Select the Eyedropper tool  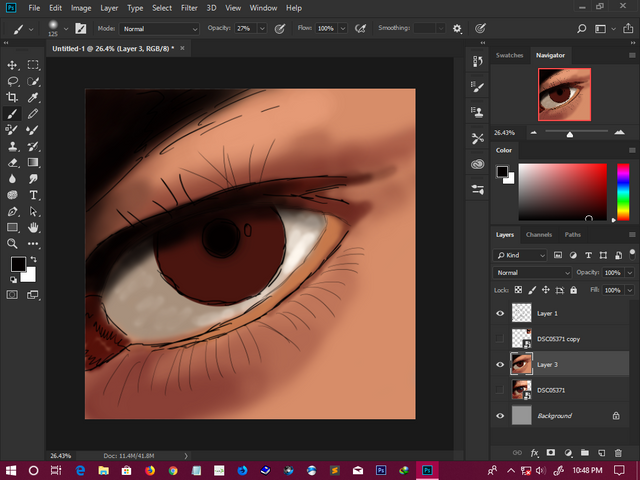33,98
